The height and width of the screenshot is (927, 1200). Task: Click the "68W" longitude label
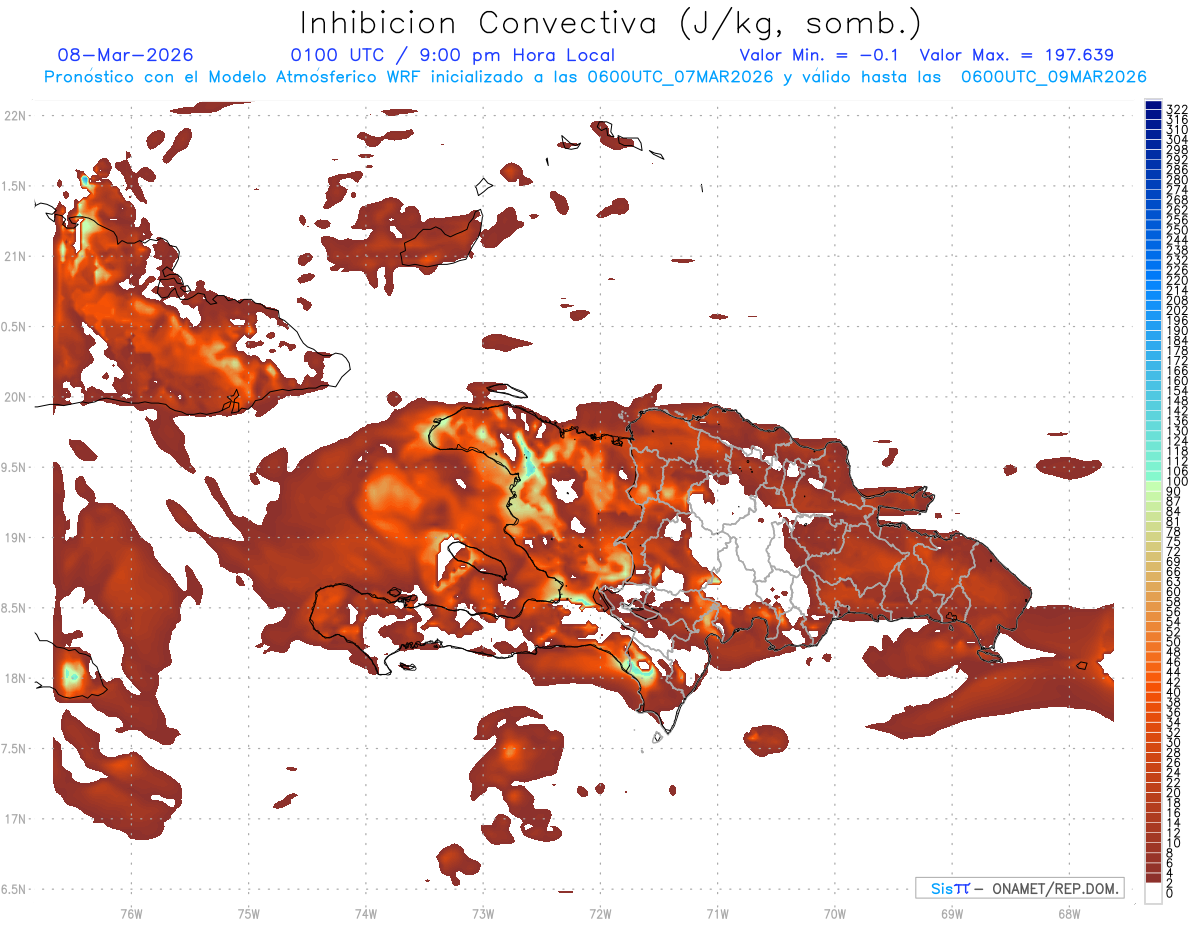1069,912
